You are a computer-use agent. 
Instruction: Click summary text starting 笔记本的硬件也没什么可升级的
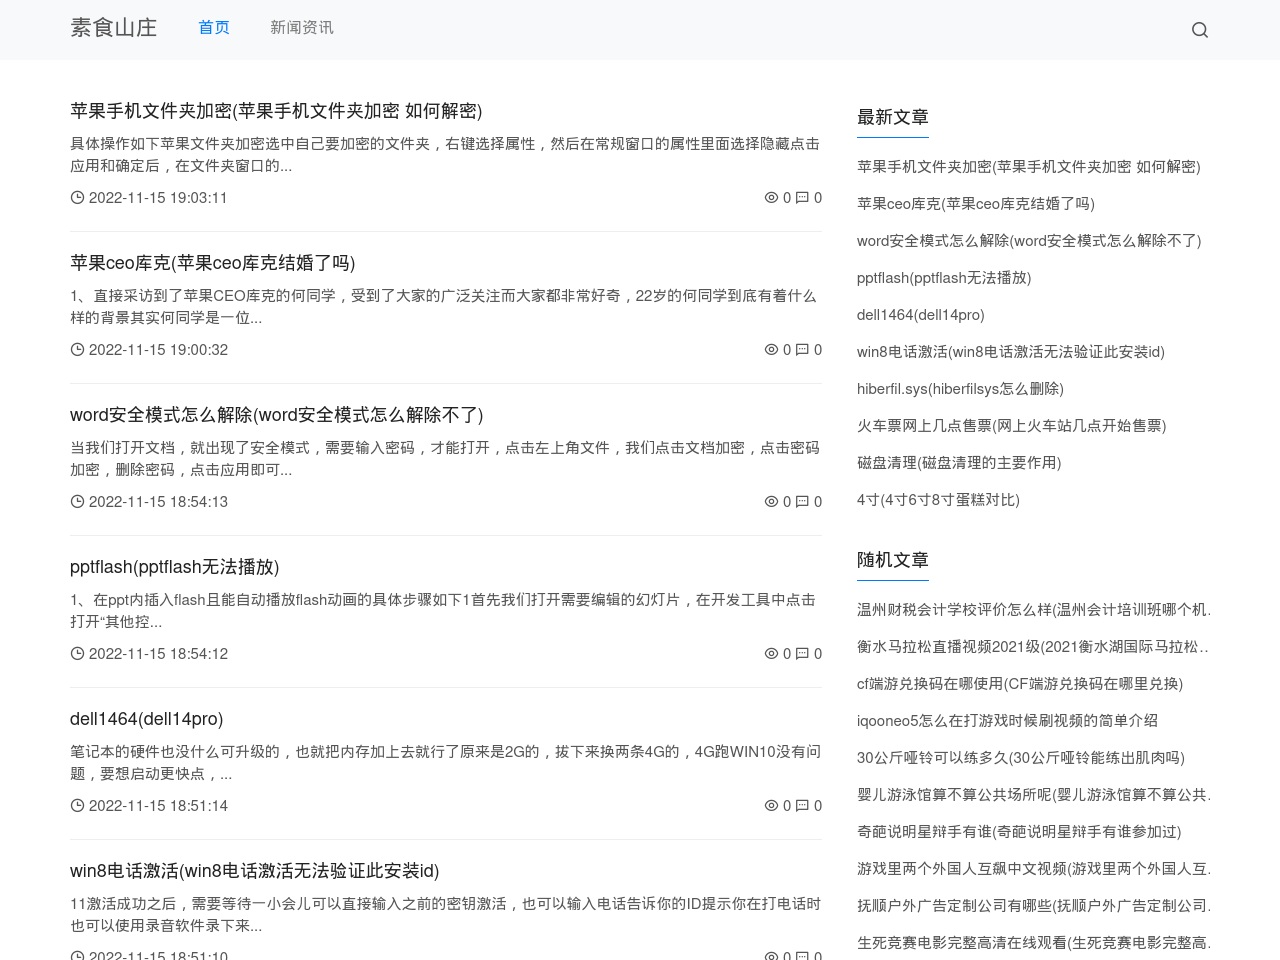point(446,763)
